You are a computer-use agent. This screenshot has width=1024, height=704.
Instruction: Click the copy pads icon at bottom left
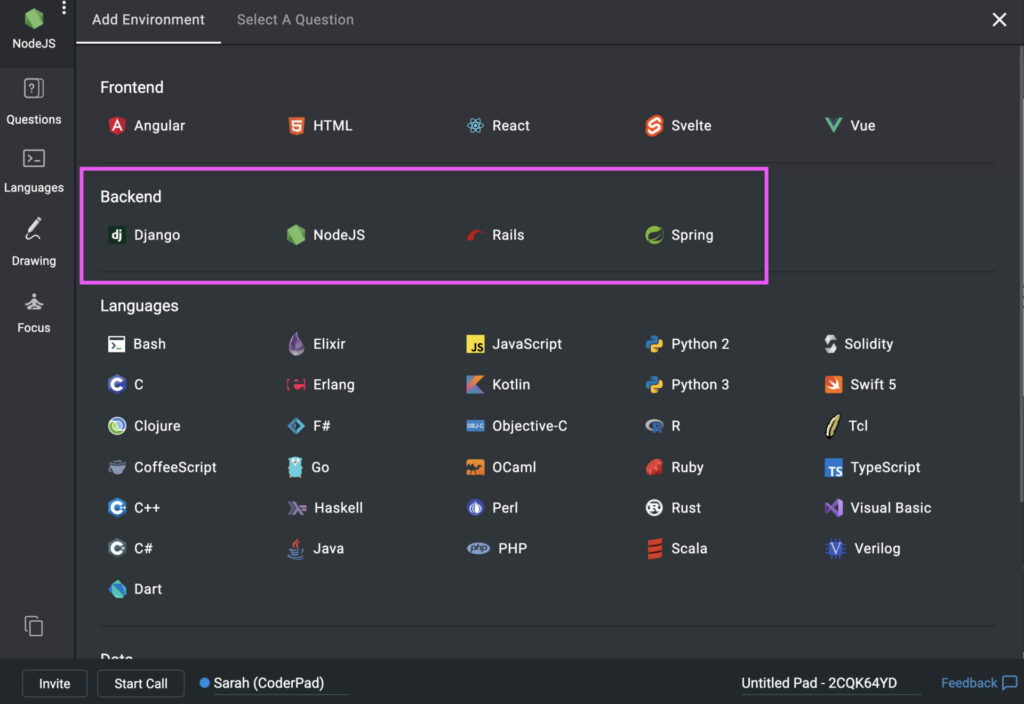click(34, 626)
